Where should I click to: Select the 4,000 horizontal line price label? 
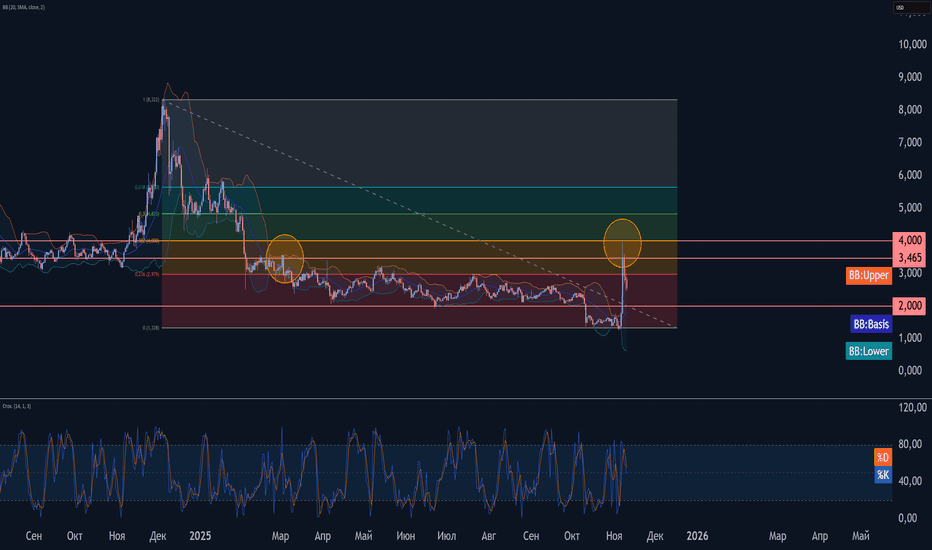pos(909,240)
